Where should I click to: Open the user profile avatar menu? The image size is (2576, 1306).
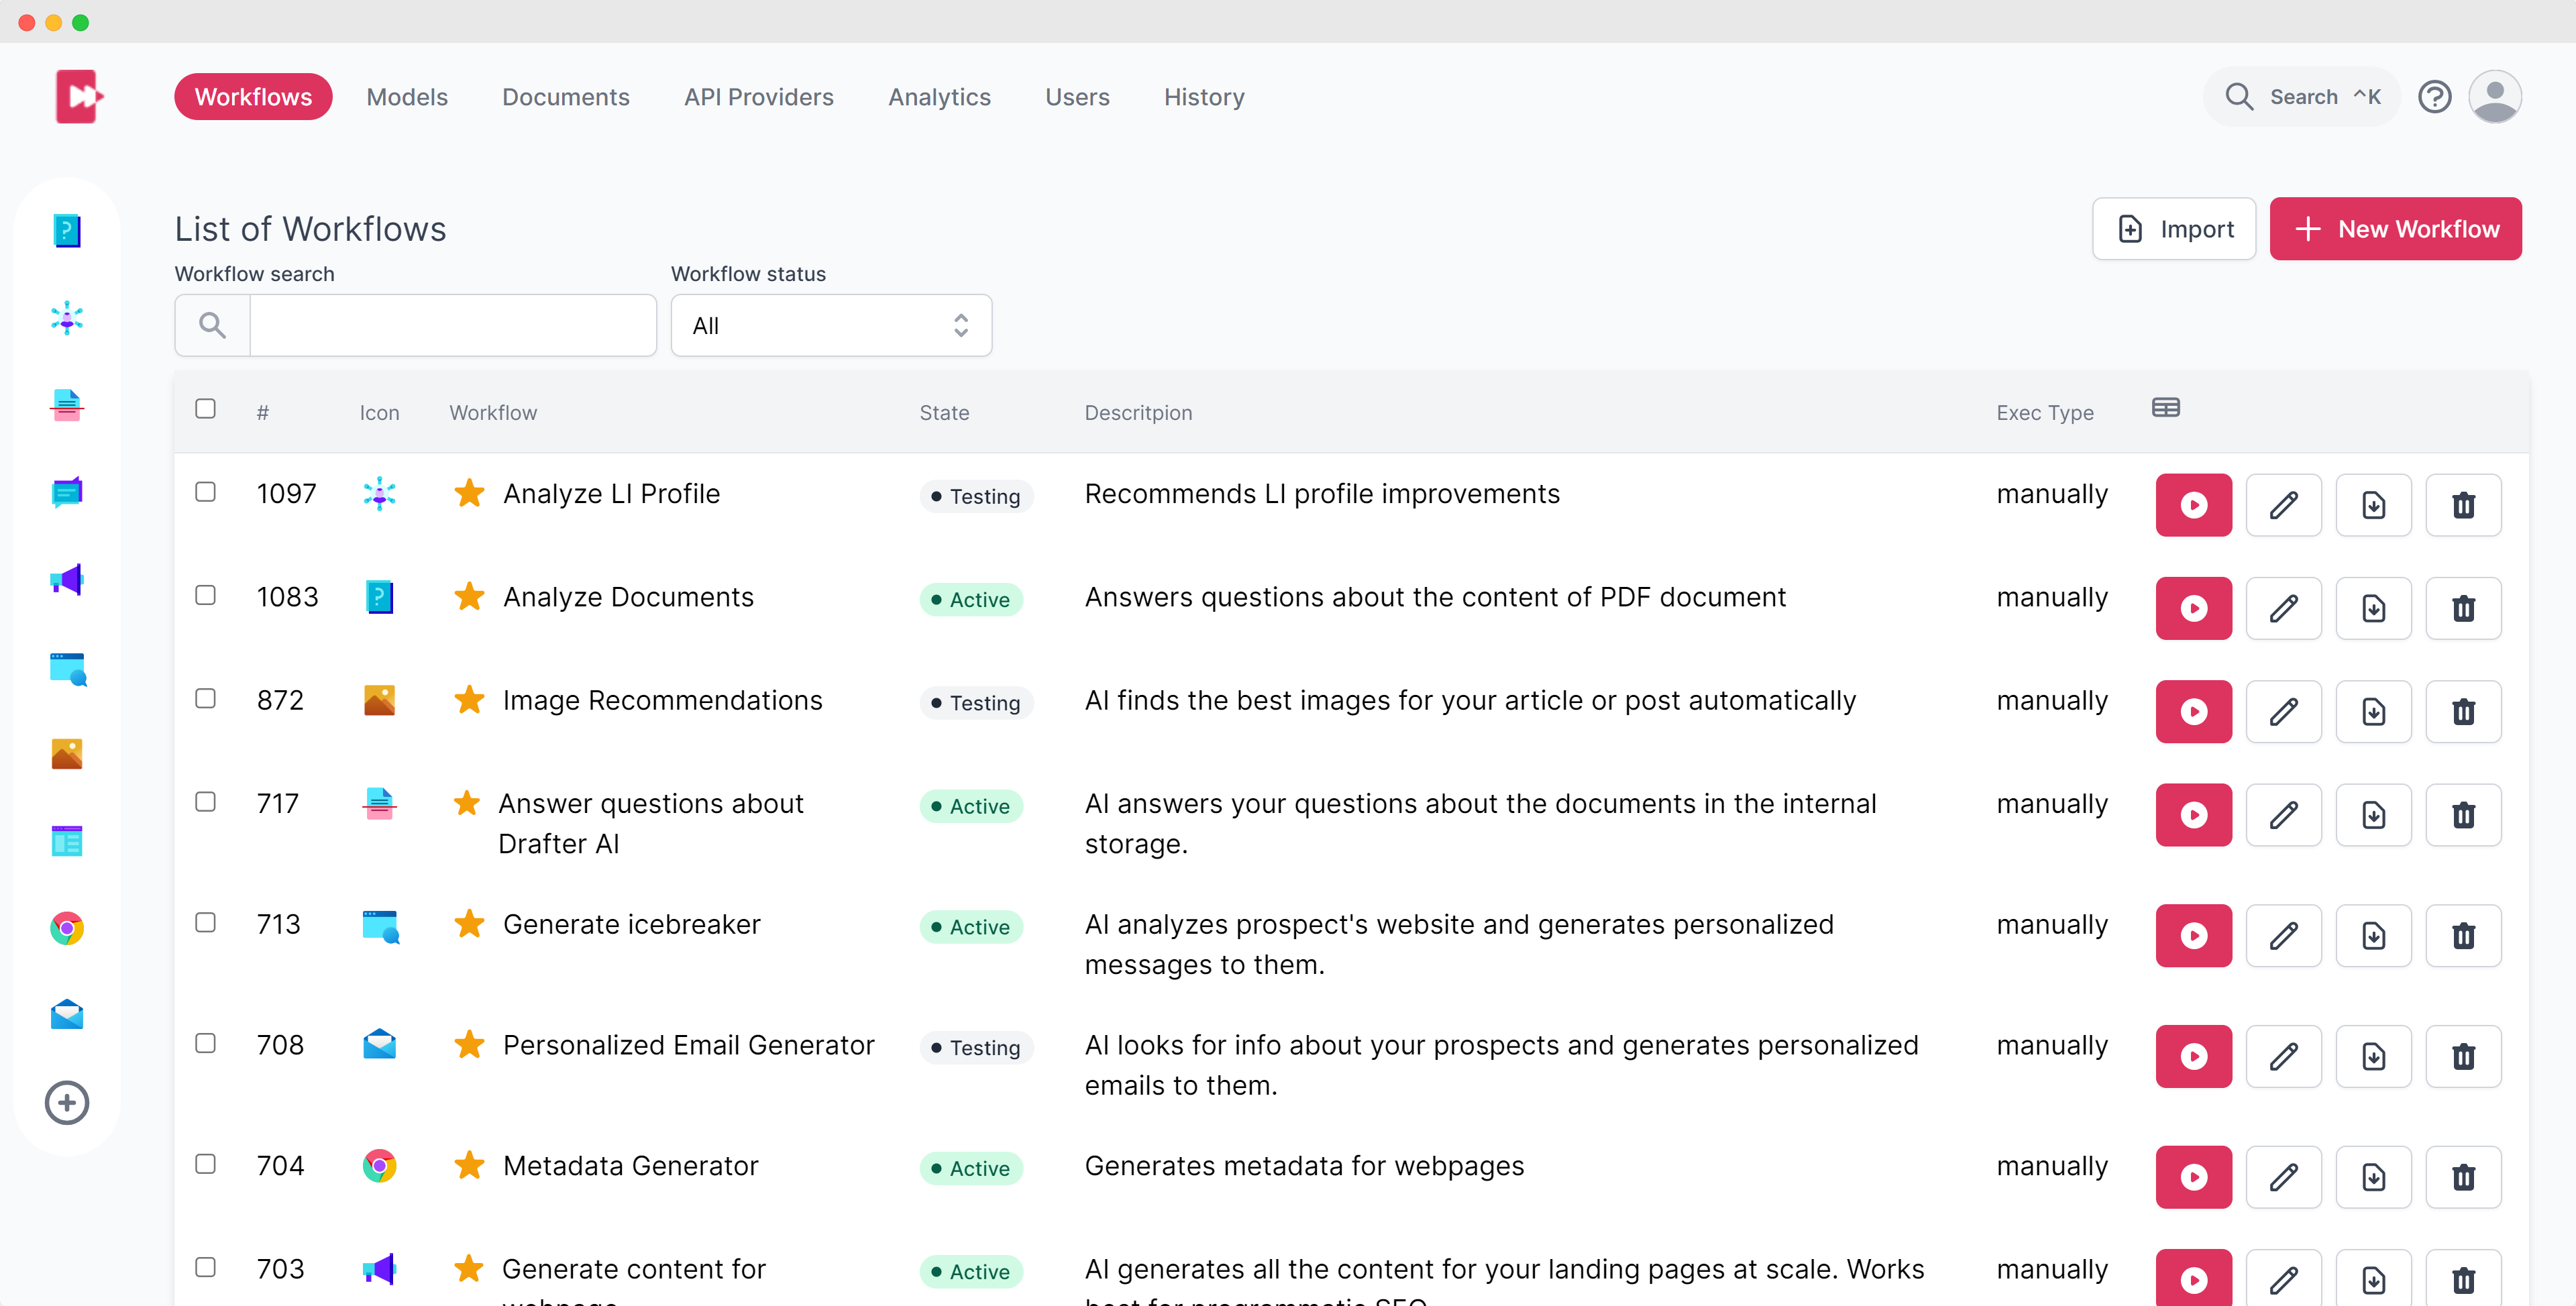[2494, 97]
